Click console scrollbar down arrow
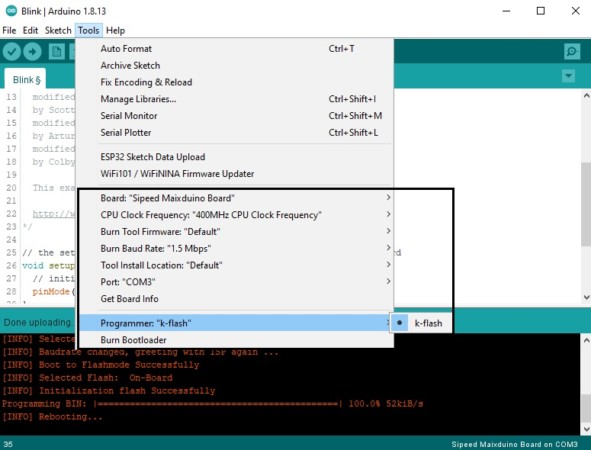The height and width of the screenshot is (450, 591). (x=586, y=429)
